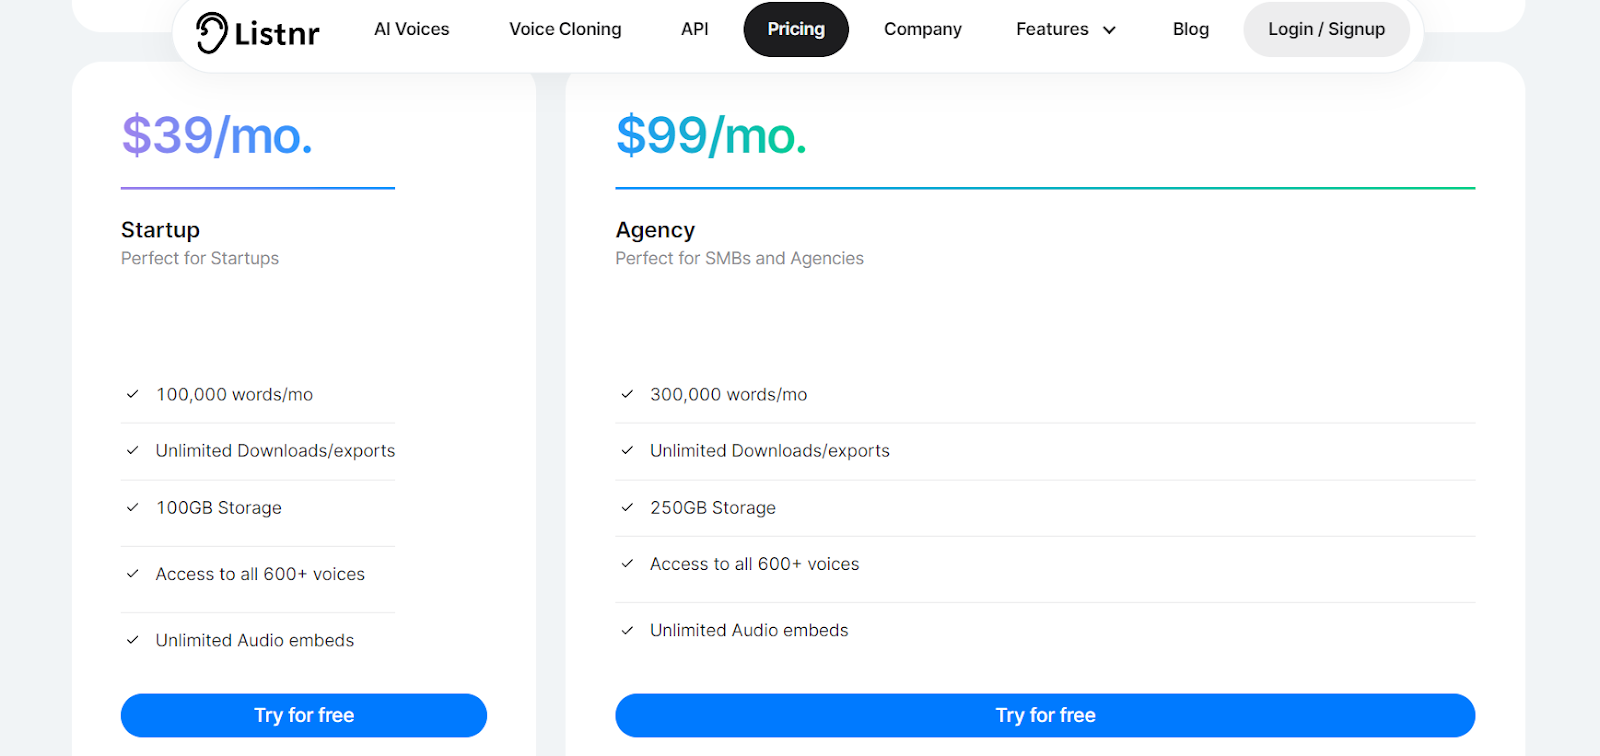
Task: Click checkmark beside 100,000 words/mo
Action: (132, 394)
